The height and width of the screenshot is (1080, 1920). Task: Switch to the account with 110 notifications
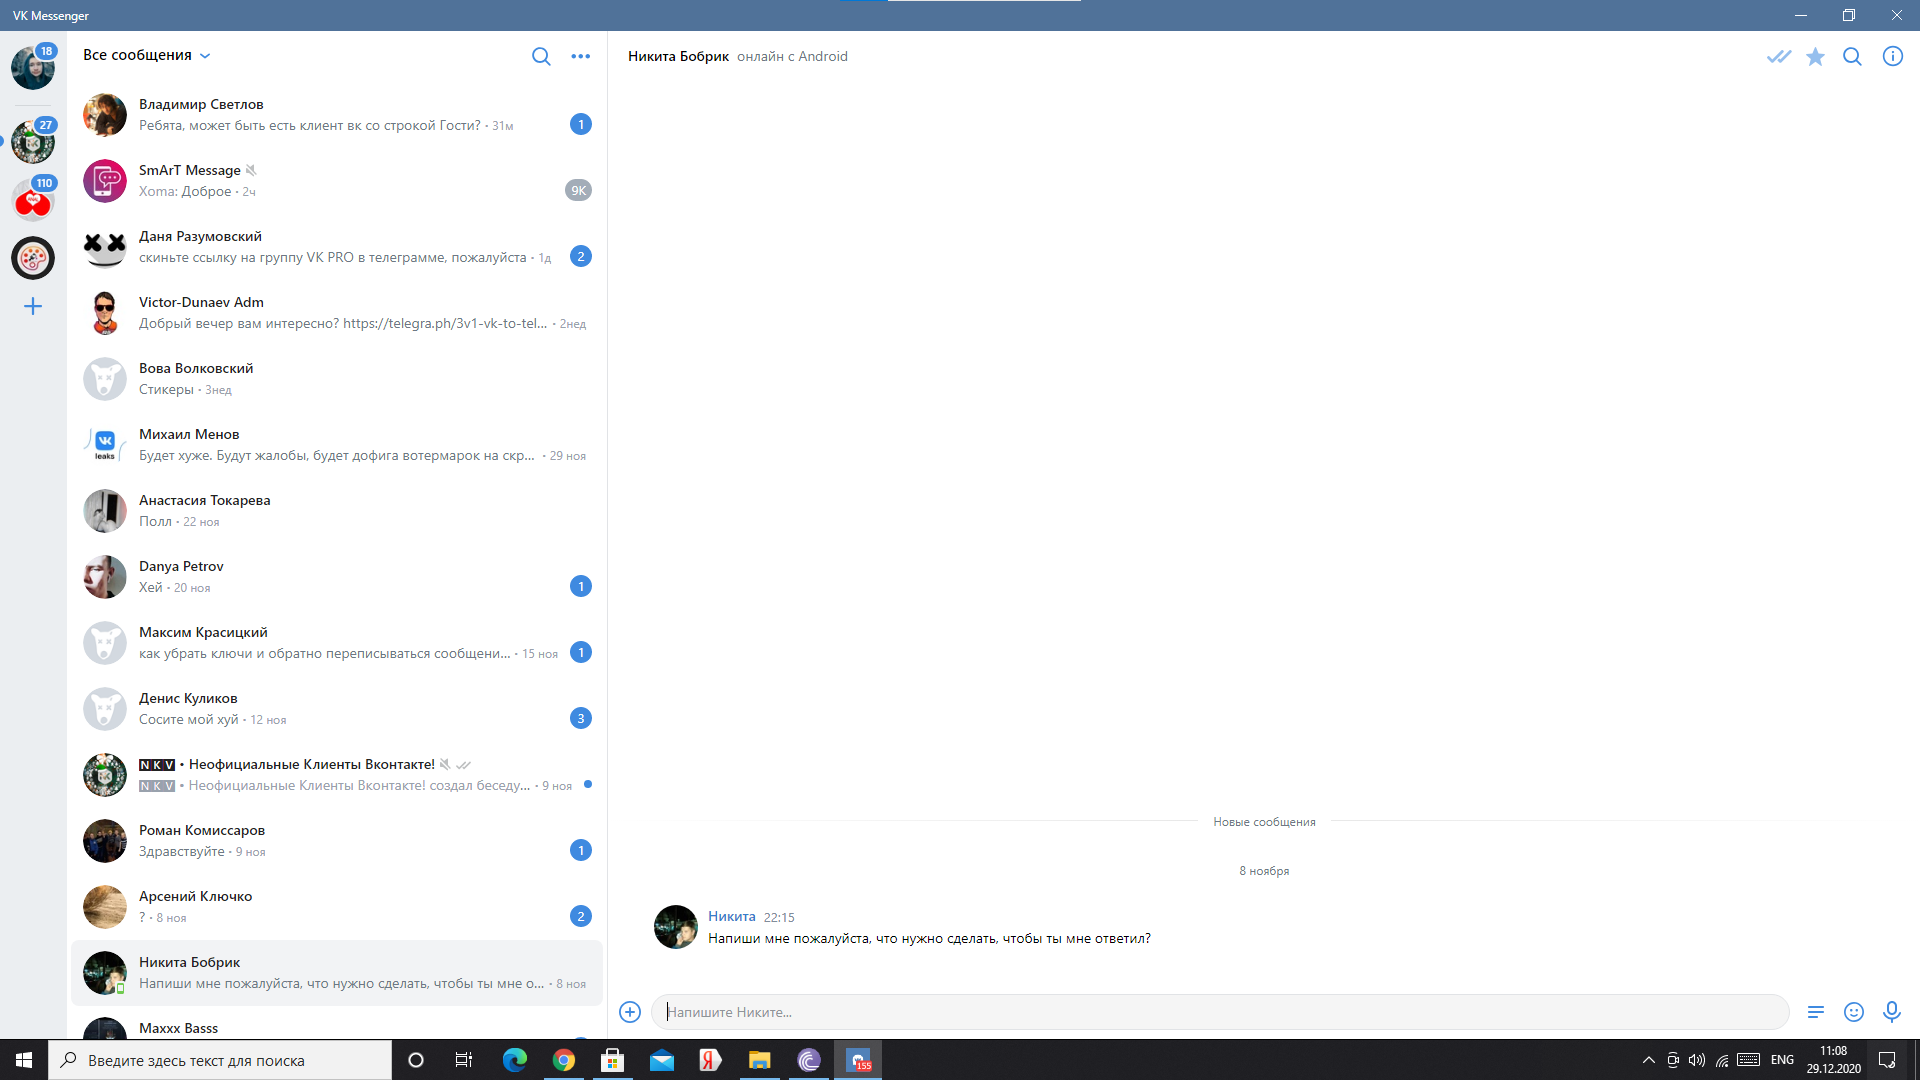33,200
